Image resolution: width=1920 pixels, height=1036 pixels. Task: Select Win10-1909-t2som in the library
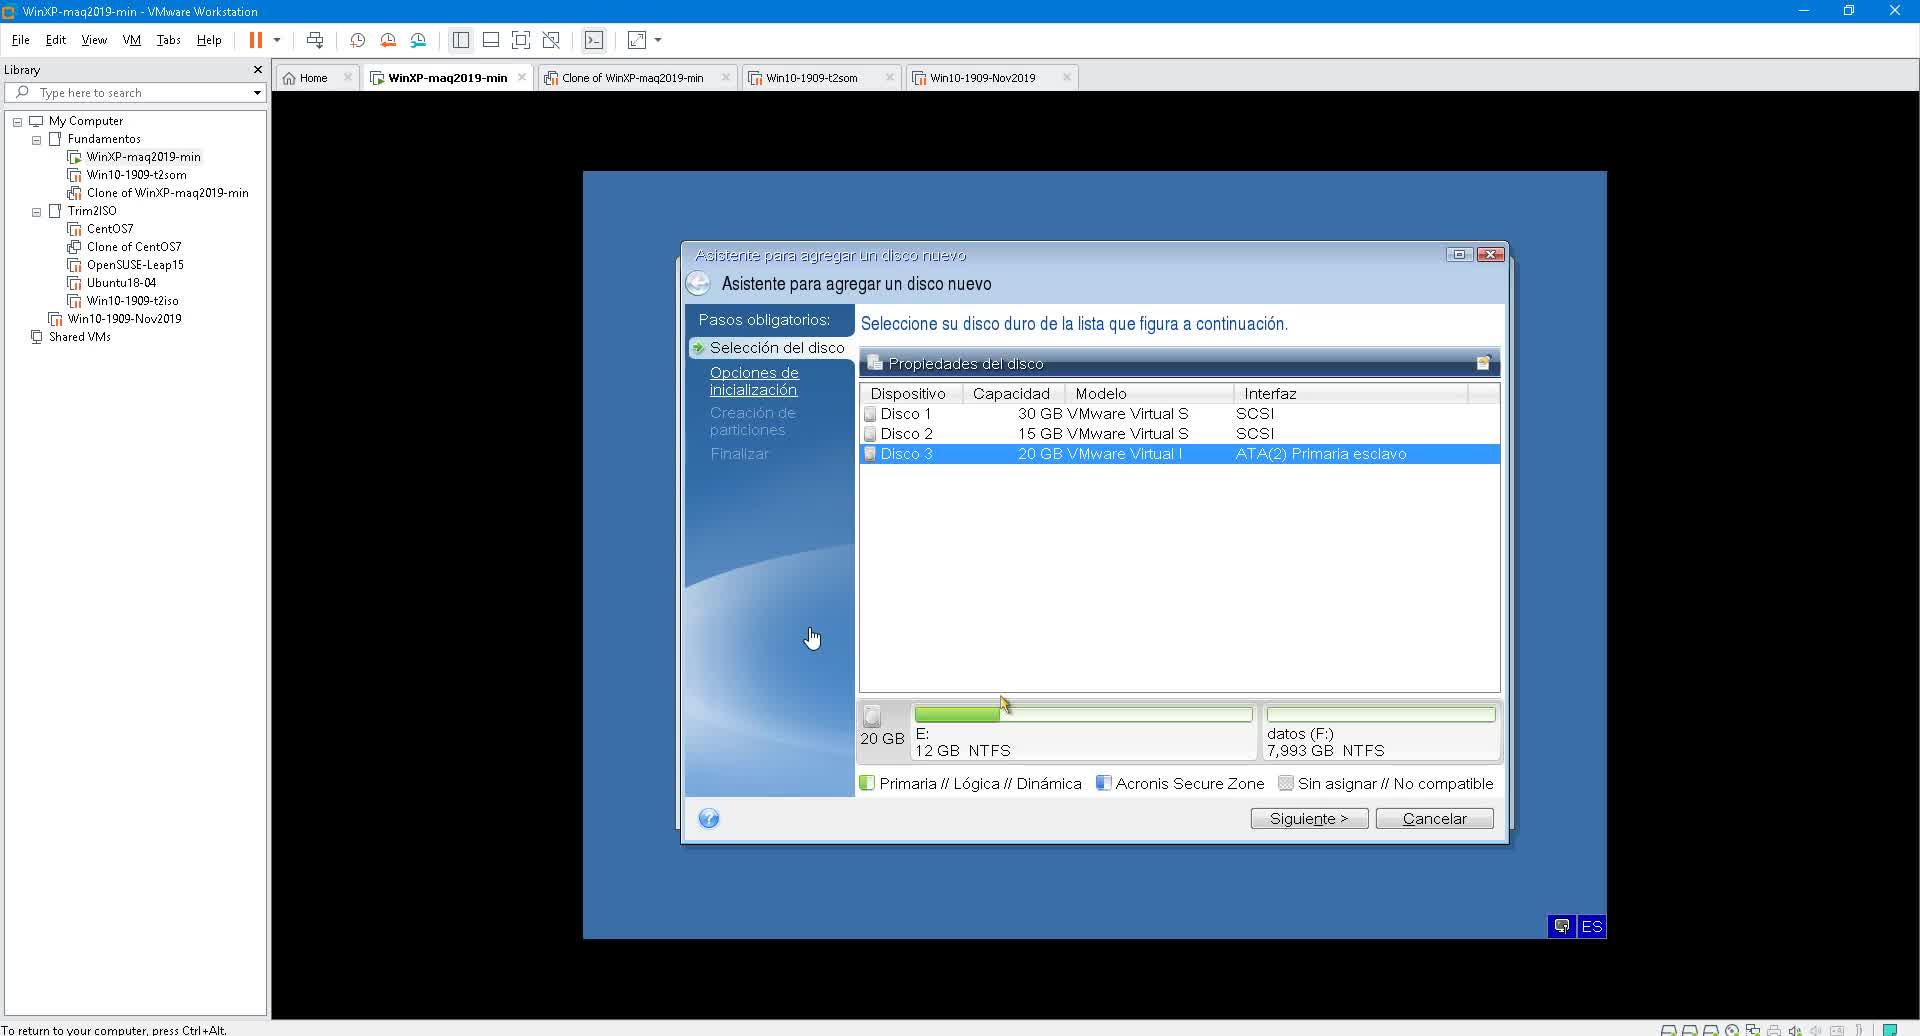[x=136, y=175]
